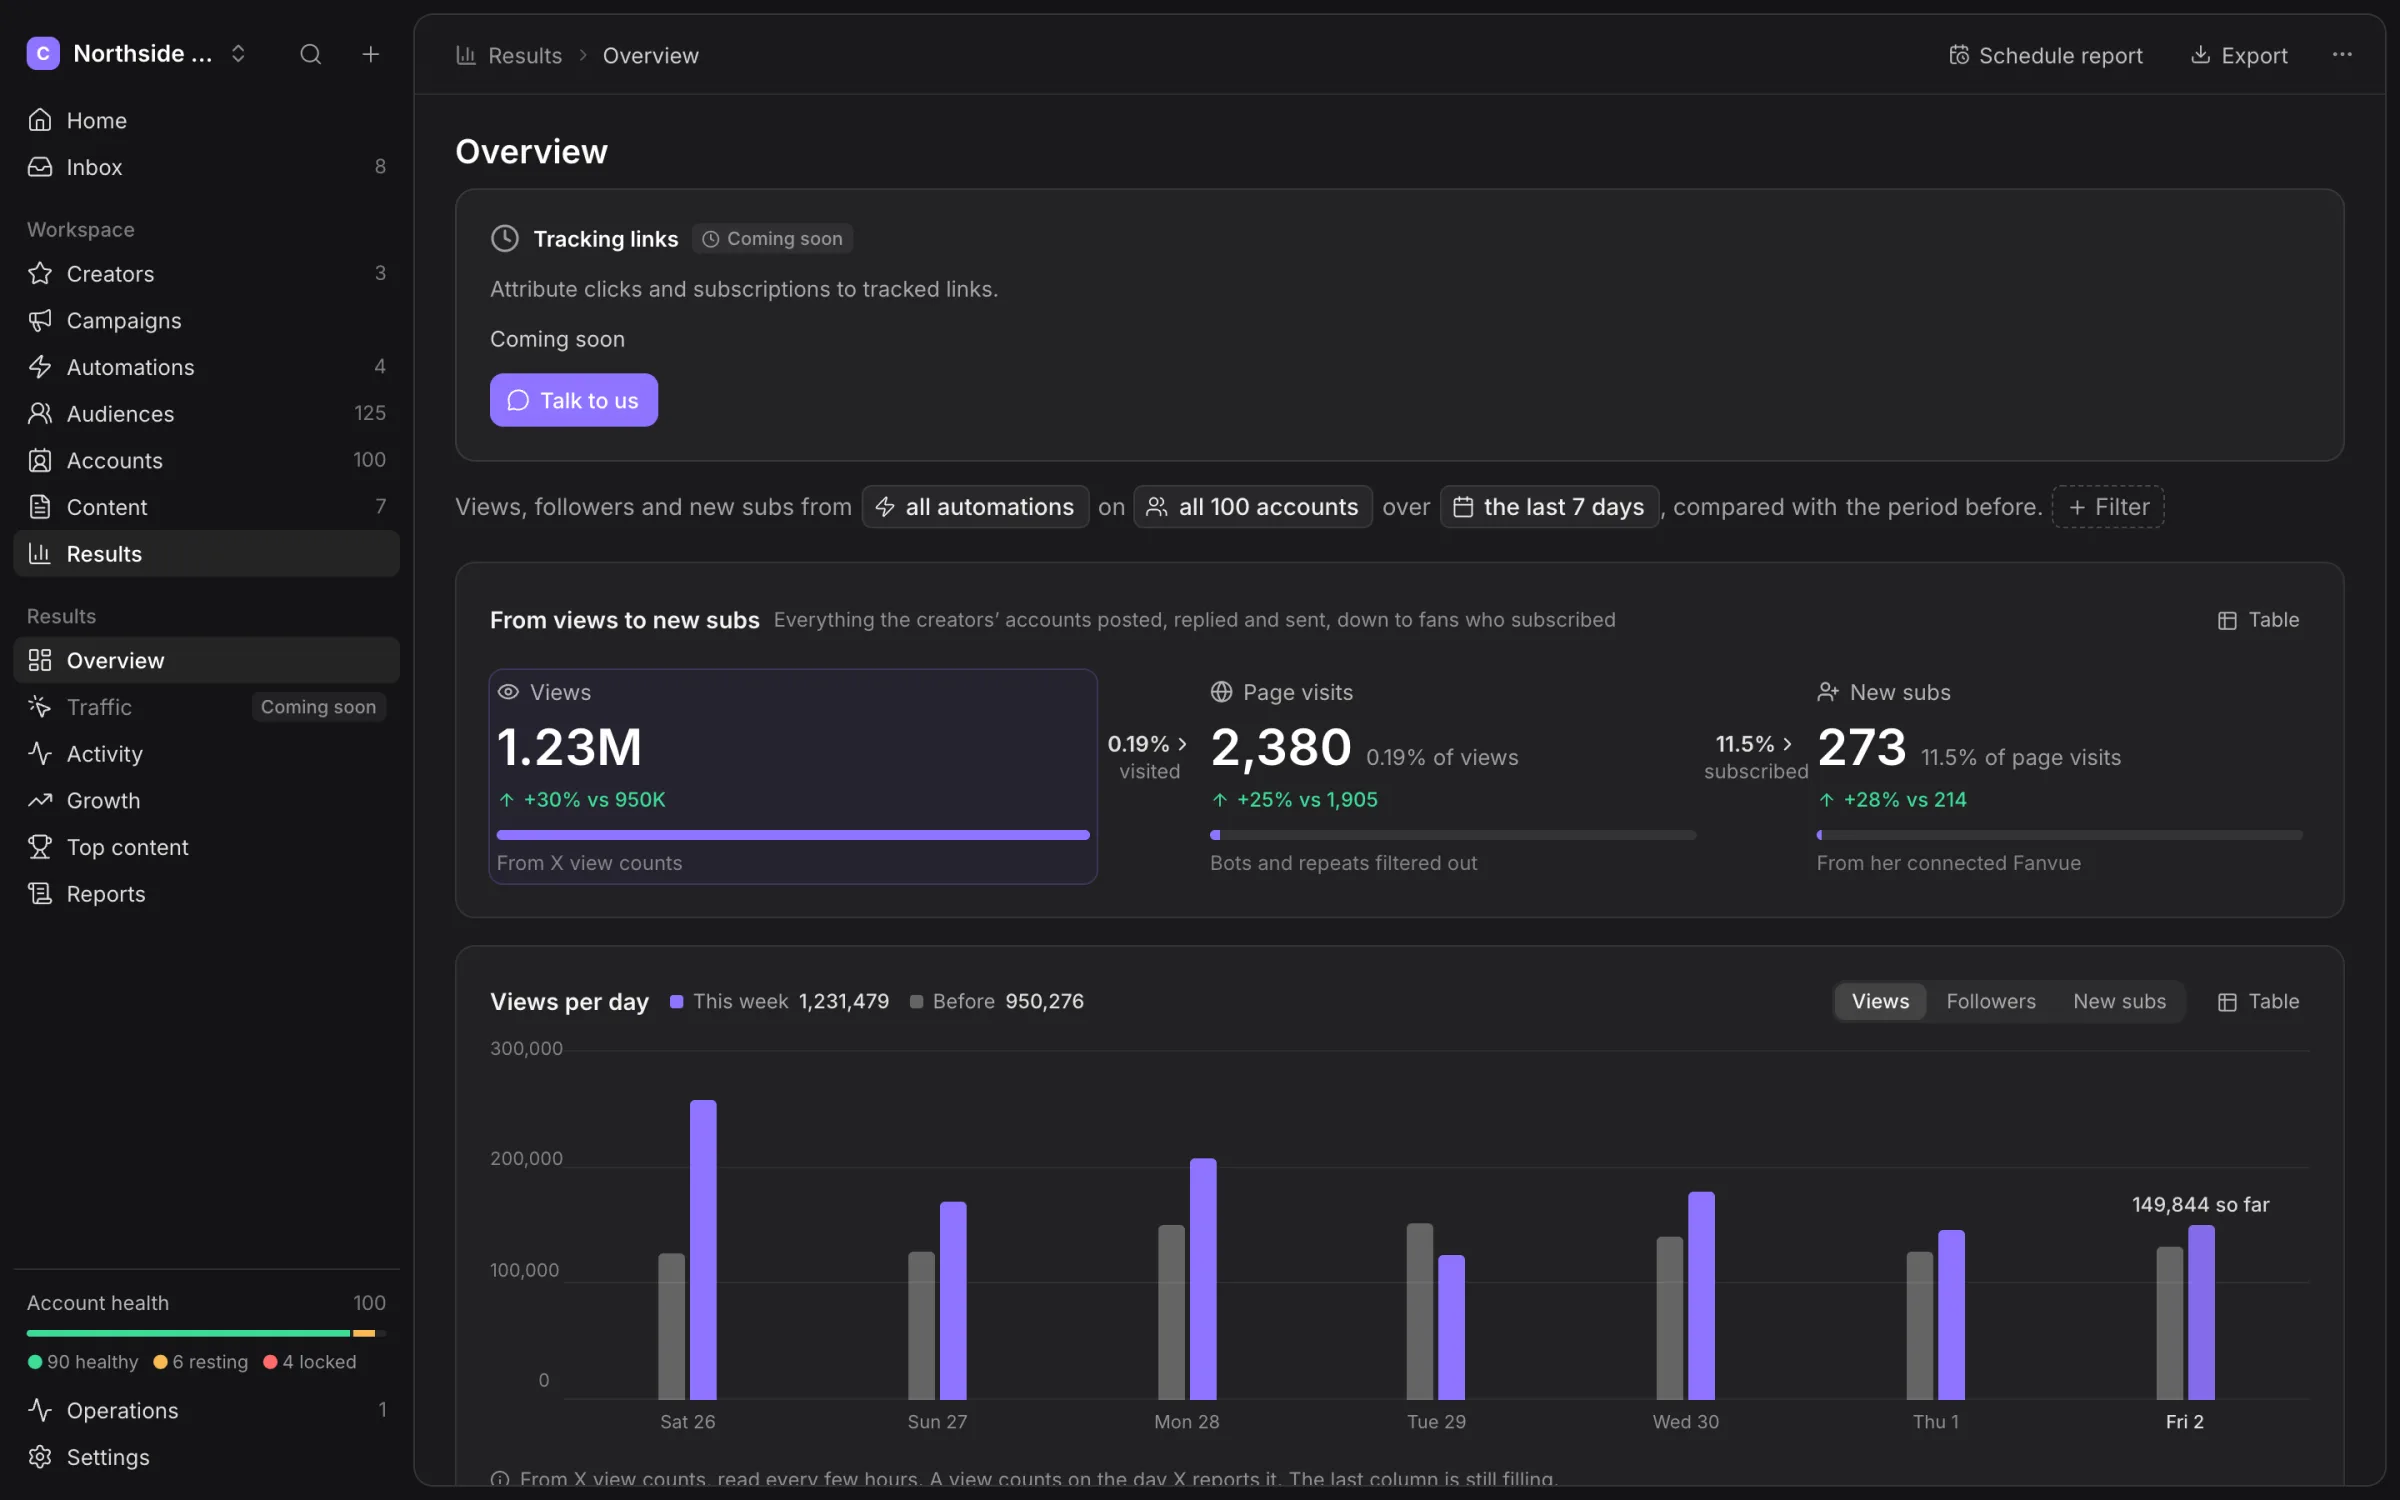This screenshot has width=2400, height=1500.
Task: Open the all automations filter dropdown
Action: (975, 507)
